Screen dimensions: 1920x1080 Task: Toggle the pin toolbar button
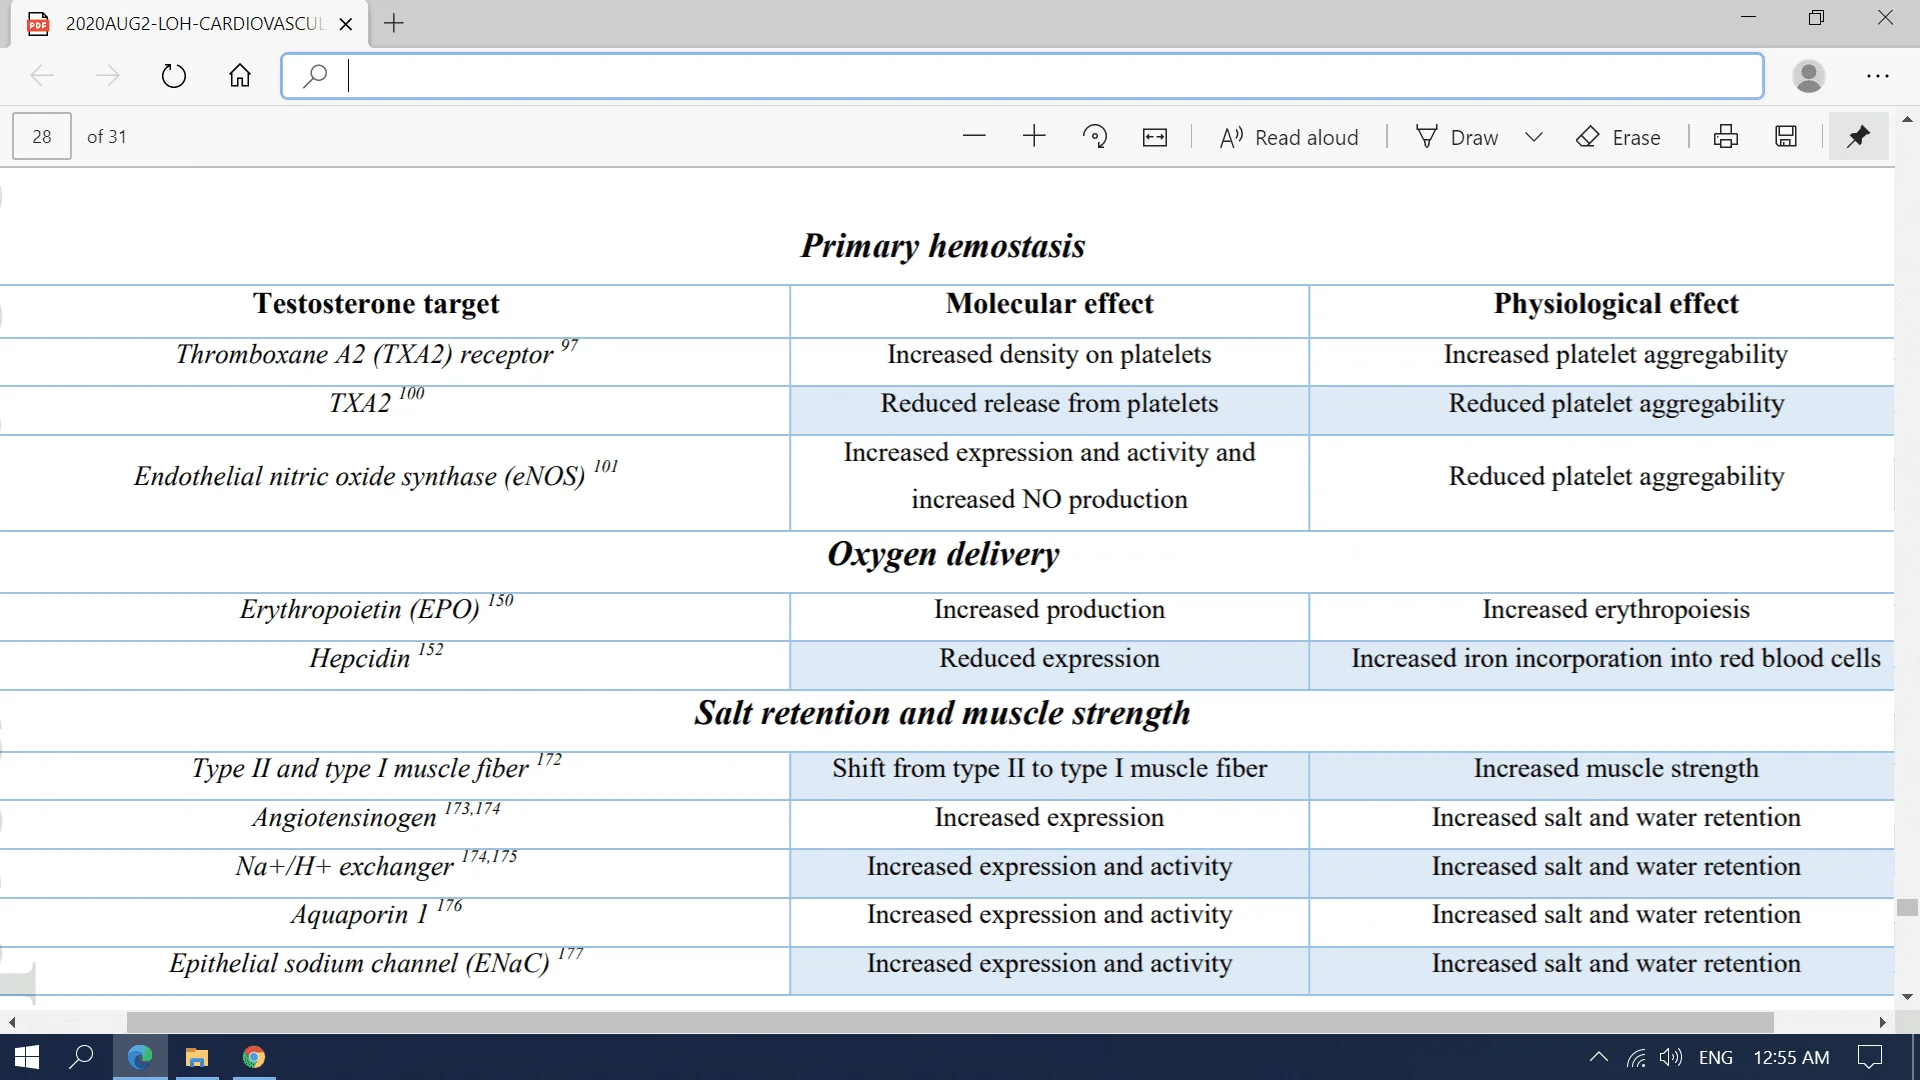point(1858,137)
